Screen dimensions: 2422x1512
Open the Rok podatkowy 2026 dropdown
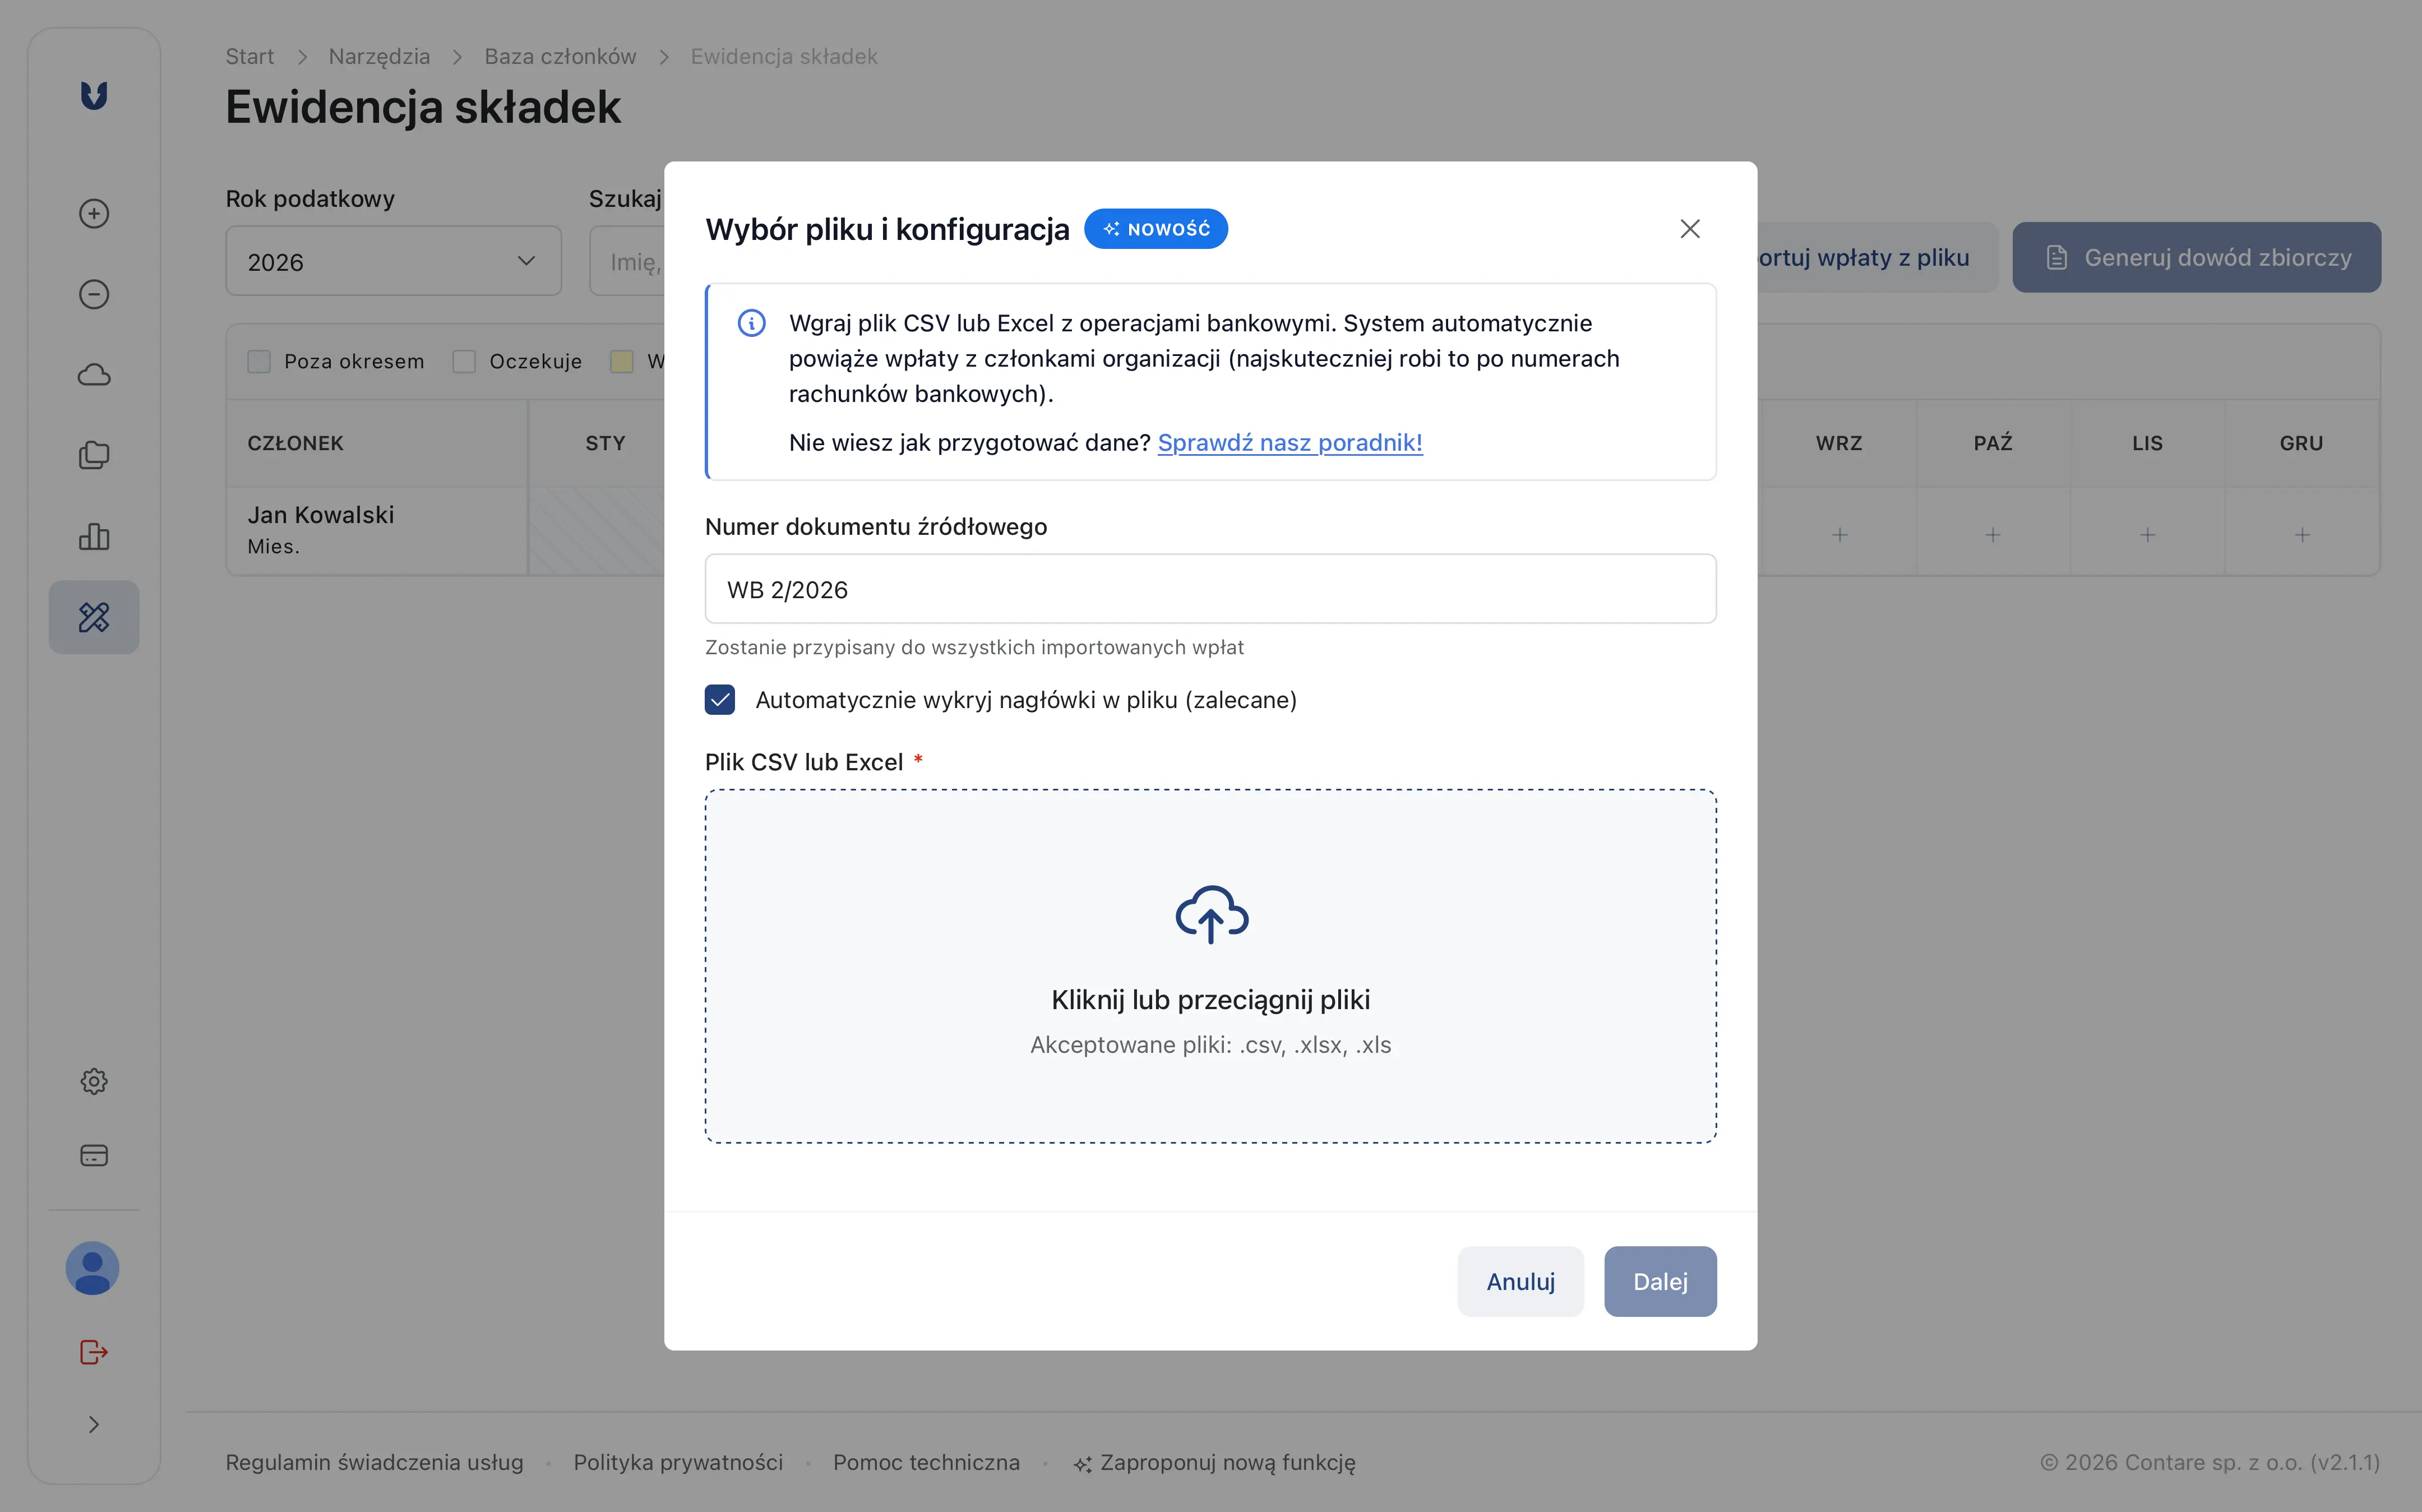[392, 261]
